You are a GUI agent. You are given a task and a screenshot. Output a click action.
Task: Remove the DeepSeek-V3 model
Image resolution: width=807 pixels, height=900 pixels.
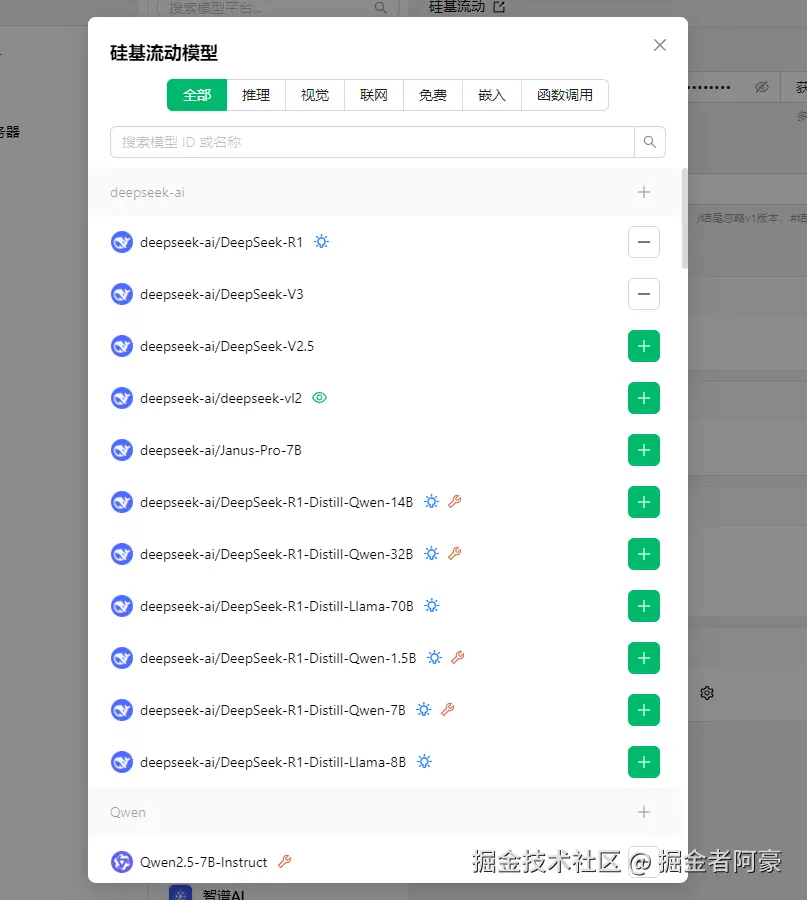tap(644, 294)
